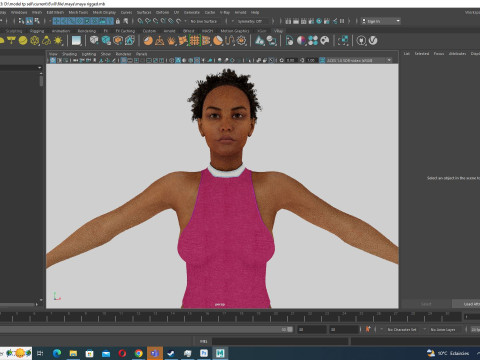This screenshot has height=360, width=480.
Task: Click the multicolored sphere shelf icon
Action: [301, 41]
